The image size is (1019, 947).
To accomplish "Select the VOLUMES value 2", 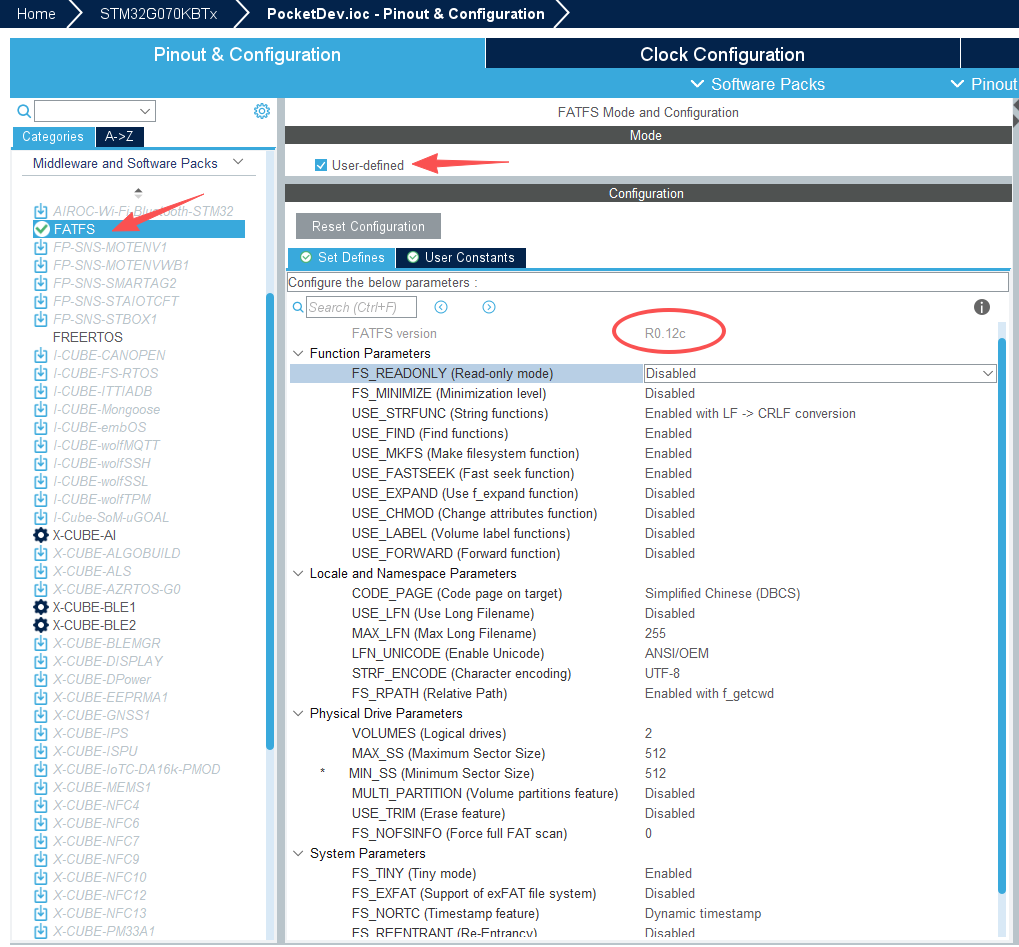I will [648, 733].
